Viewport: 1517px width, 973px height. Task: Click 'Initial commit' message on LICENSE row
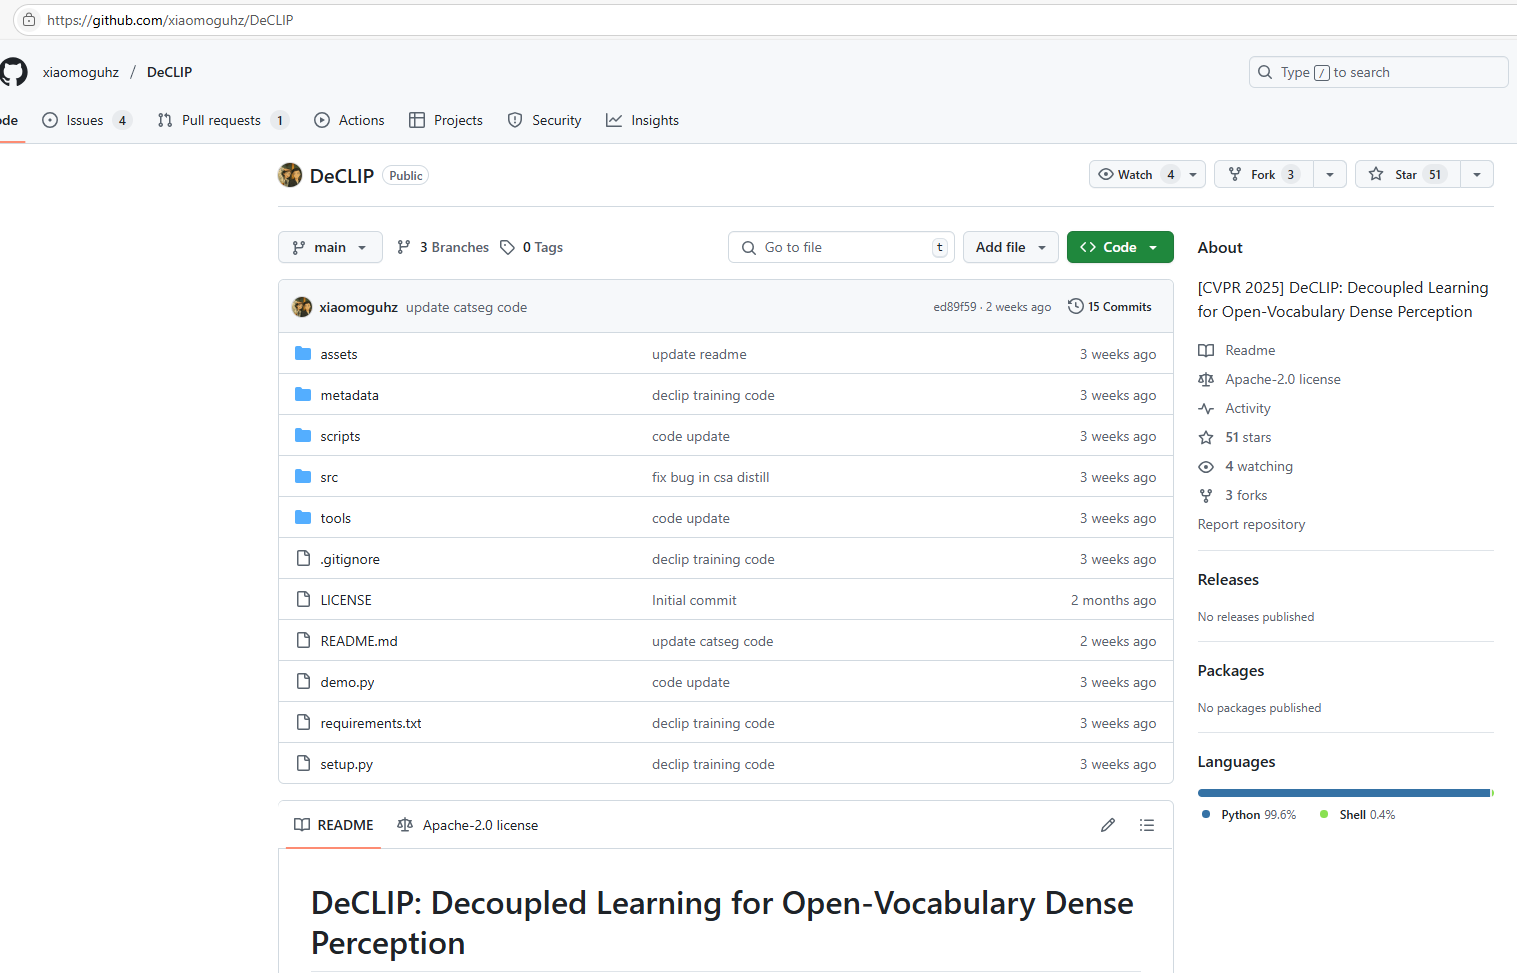[694, 600]
